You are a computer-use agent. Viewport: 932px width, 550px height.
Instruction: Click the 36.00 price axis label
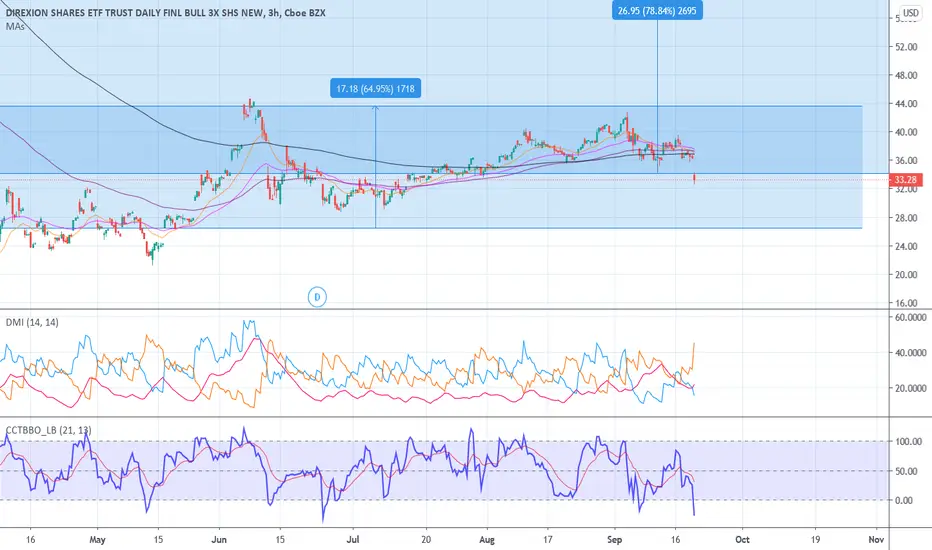(906, 161)
